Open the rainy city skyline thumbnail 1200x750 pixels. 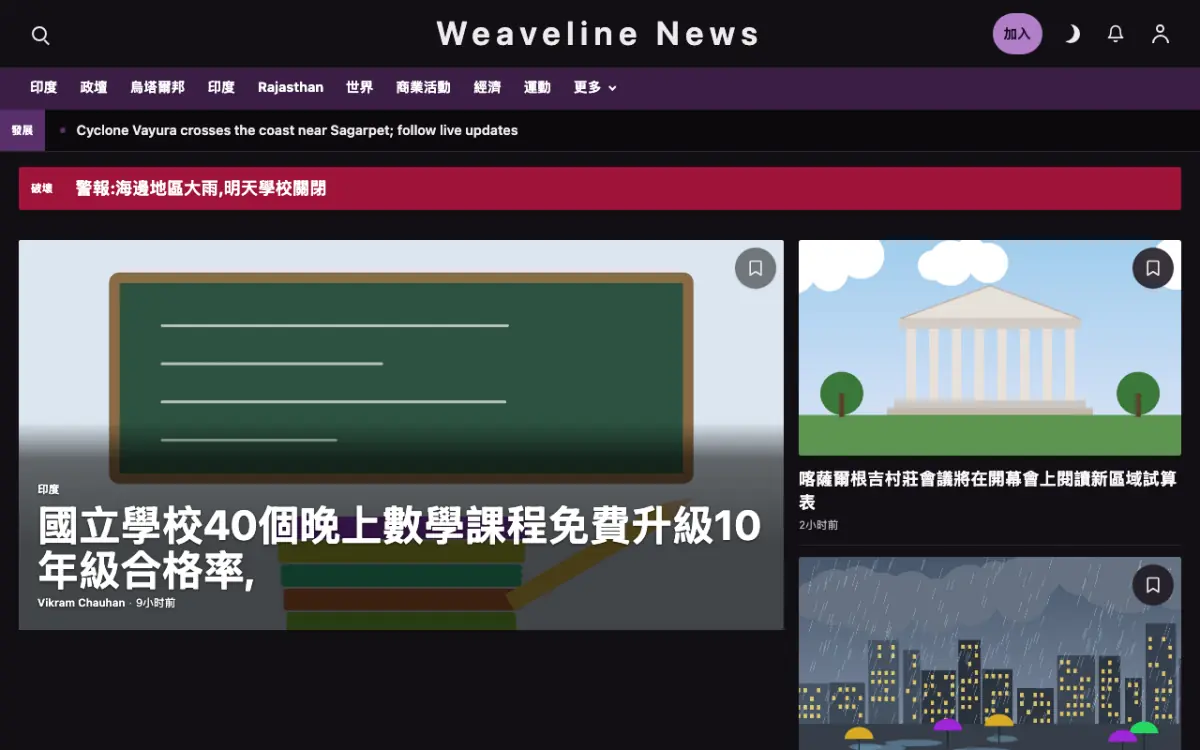click(x=989, y=653)
